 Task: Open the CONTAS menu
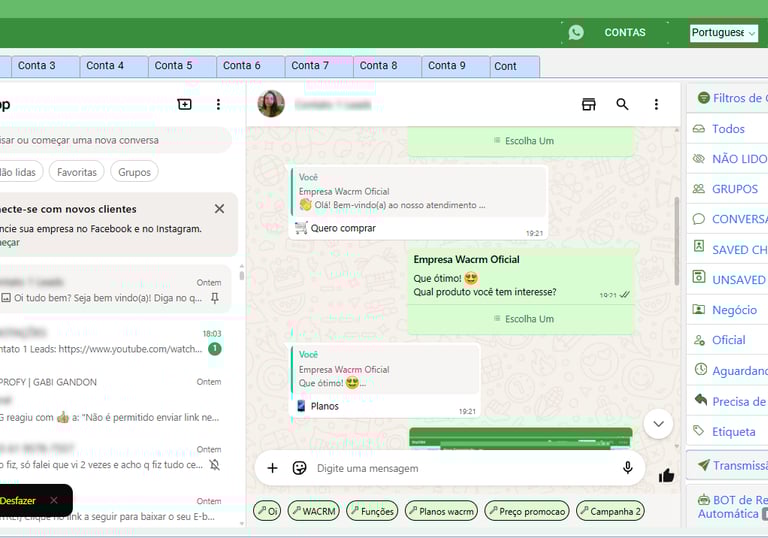[x=624, y=32]
